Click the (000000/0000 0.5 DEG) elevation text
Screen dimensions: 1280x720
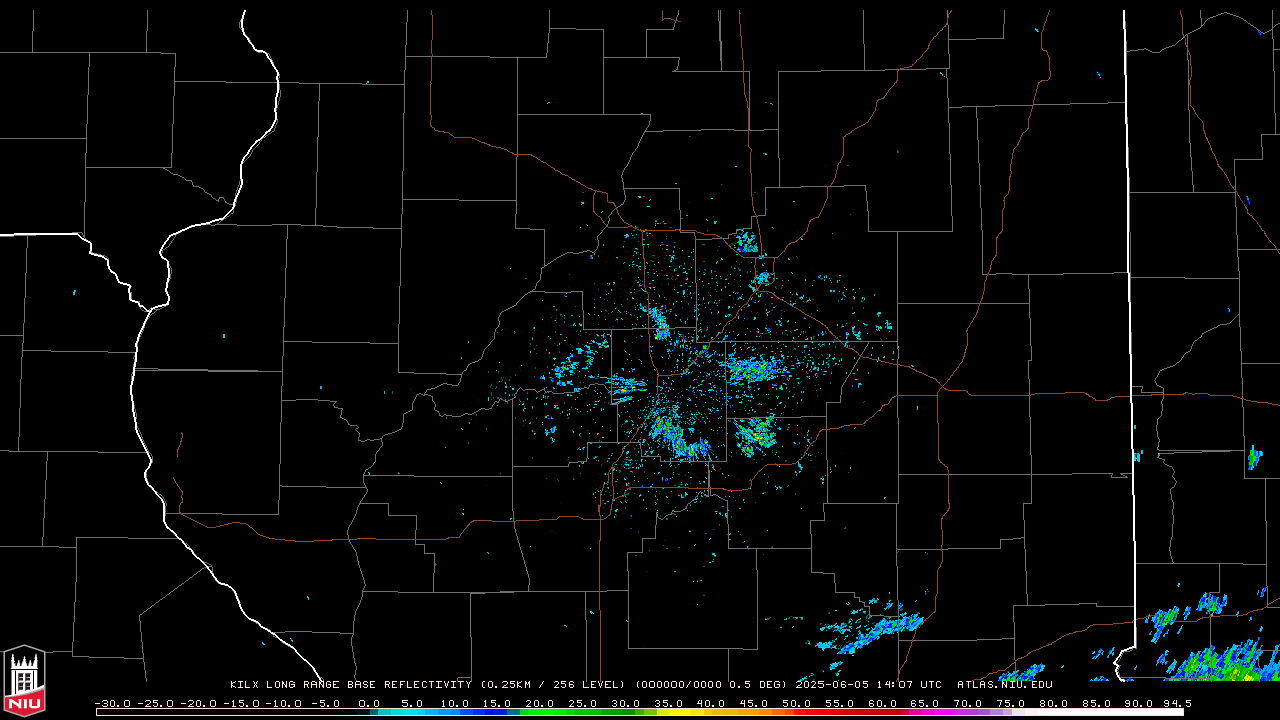click(x=711, y=685)
